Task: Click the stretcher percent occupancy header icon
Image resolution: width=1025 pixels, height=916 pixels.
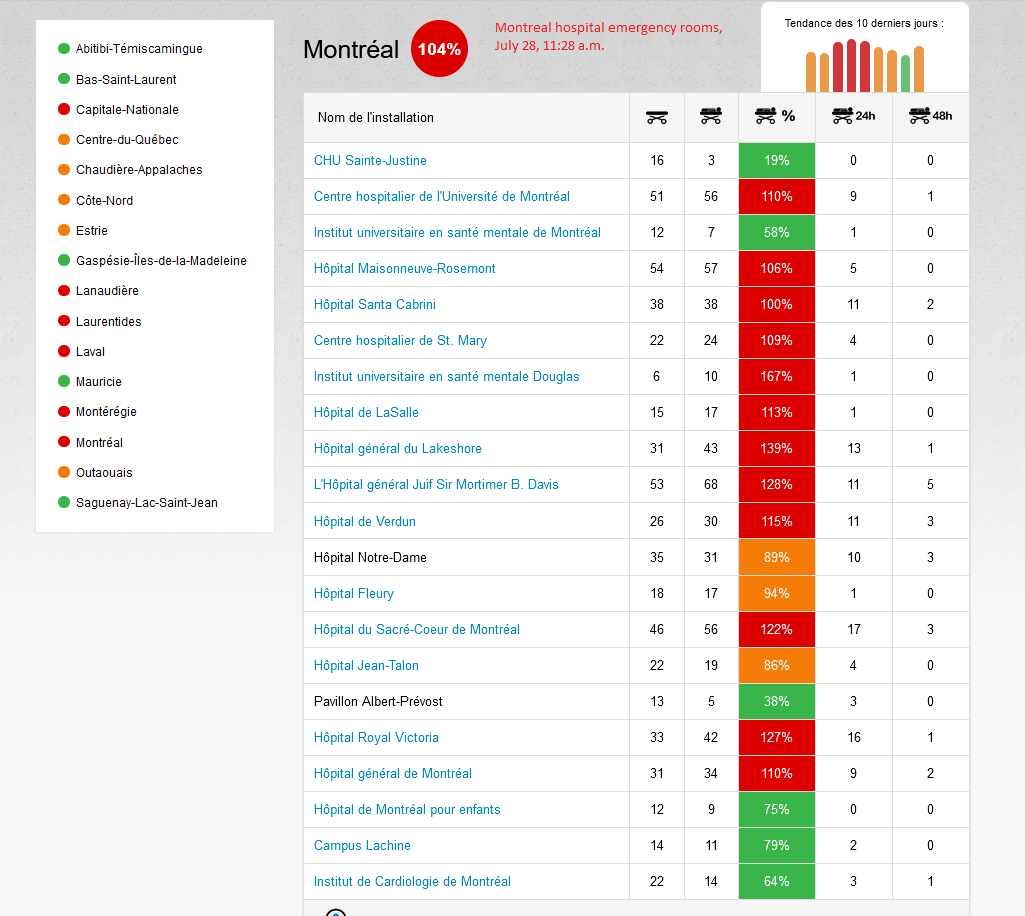Action: coord(775,116)
